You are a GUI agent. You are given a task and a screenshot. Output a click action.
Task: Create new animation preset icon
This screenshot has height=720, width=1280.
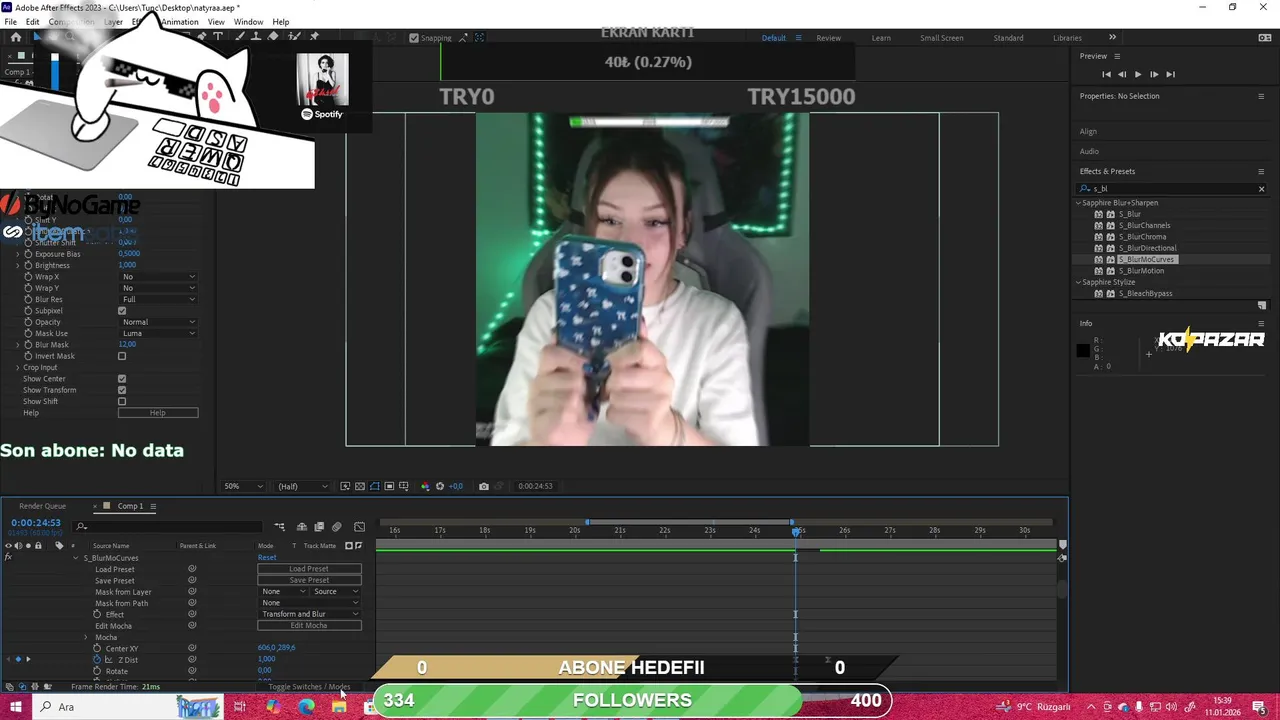pos(1262,306)
